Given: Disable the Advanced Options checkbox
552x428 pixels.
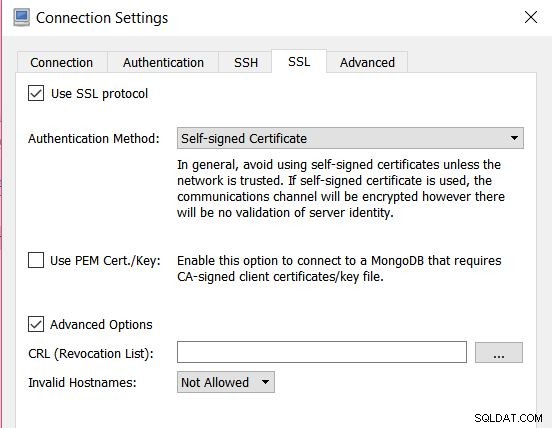Looking at the screenshot, I should click(x=36, y=324).
